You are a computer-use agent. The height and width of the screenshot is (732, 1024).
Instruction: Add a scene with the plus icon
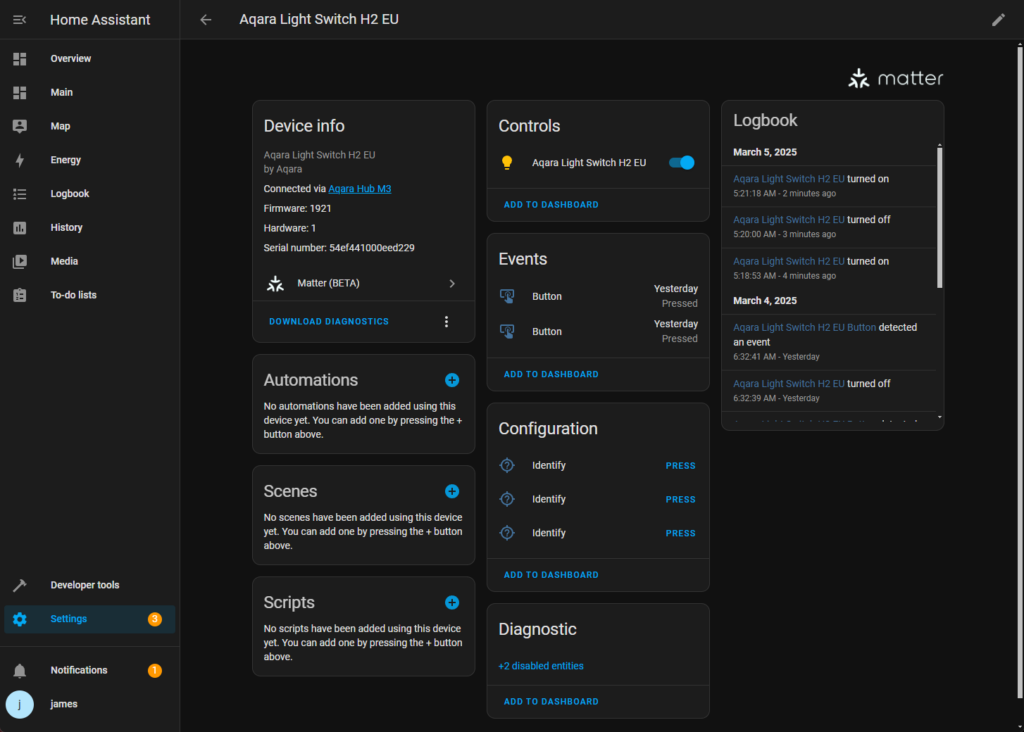click(452, 491)
